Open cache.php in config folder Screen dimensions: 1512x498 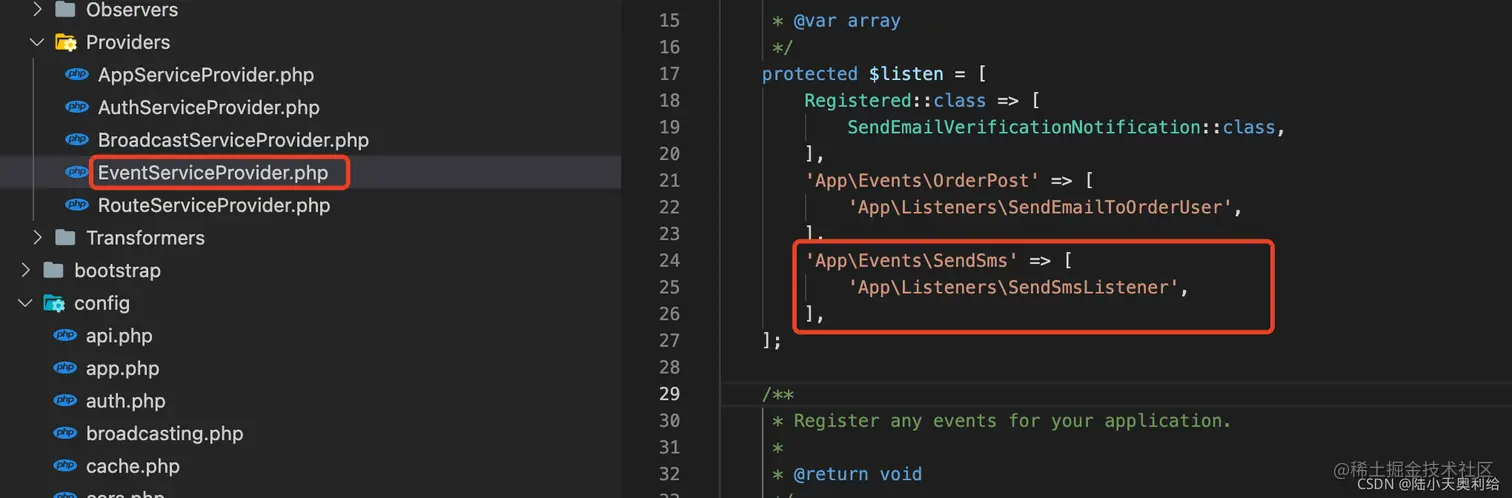[133, 466]
